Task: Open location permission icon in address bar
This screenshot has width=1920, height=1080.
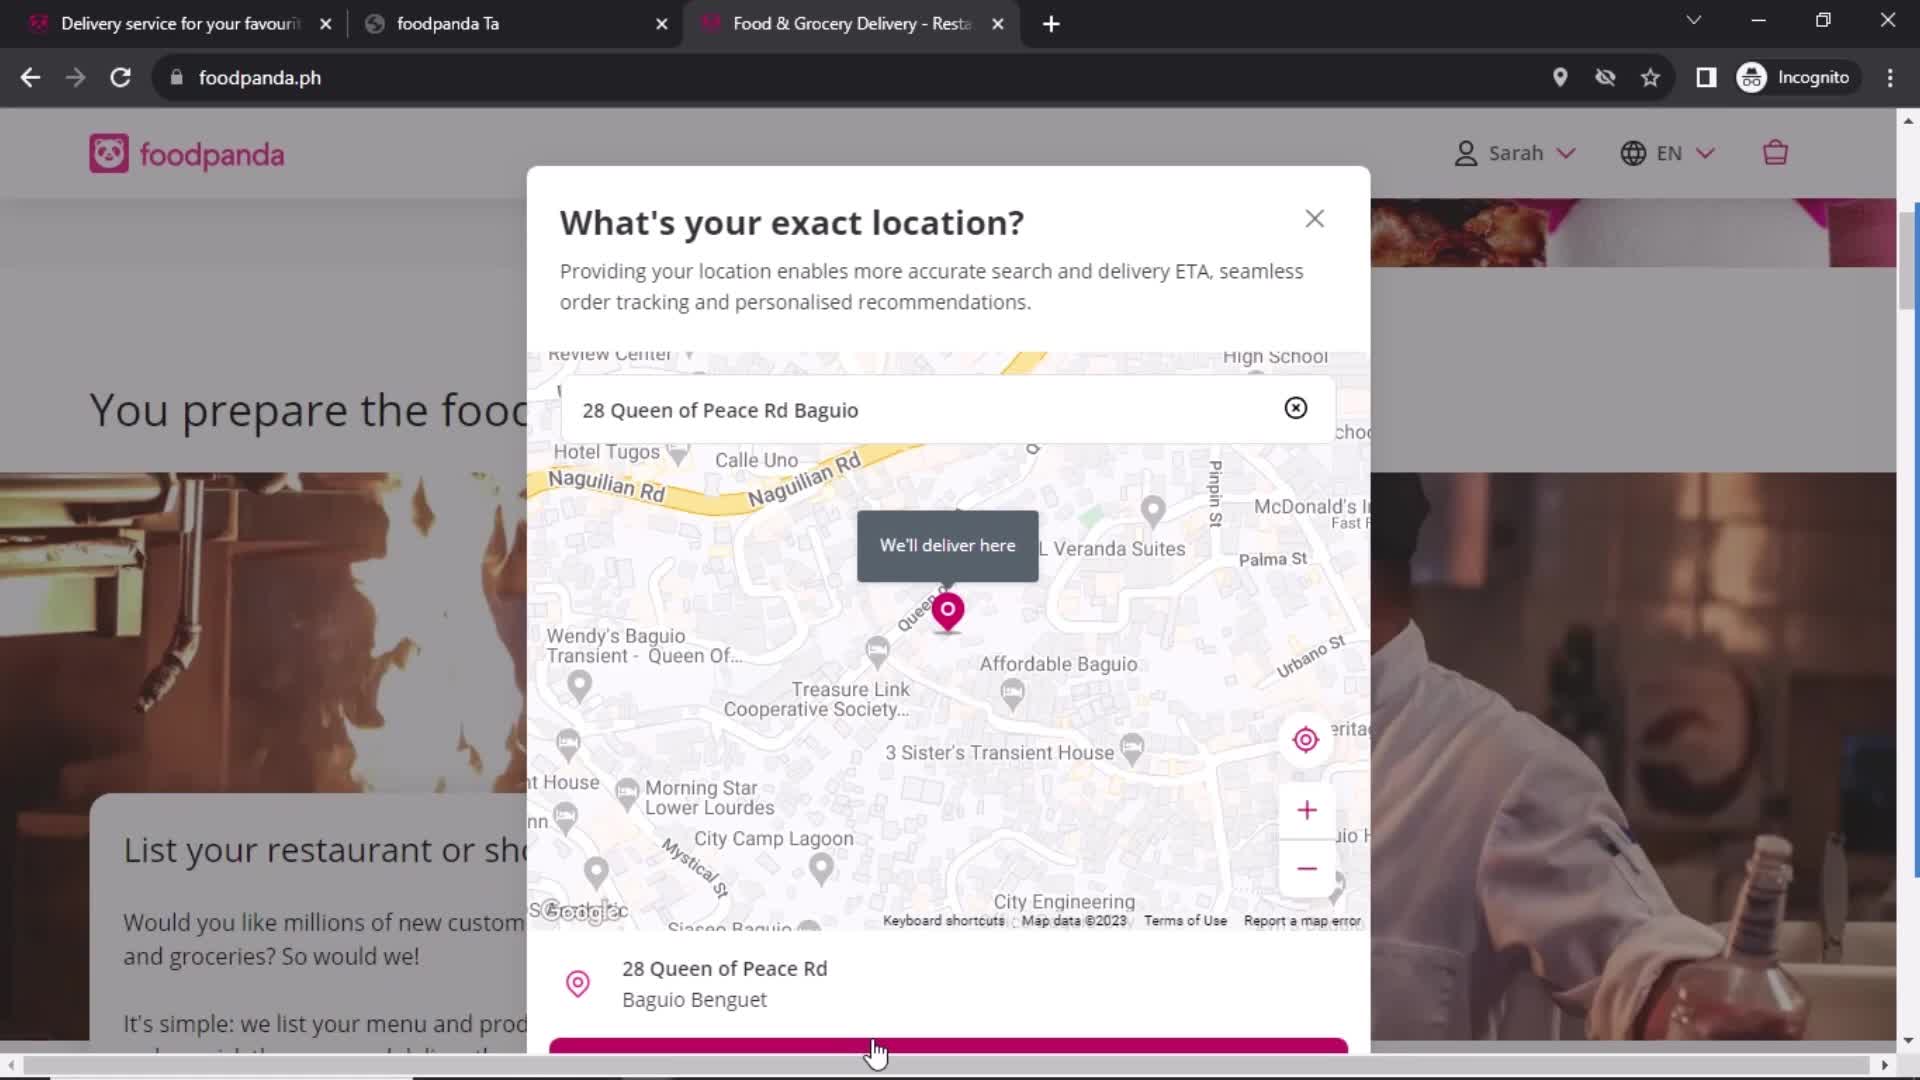Action: (x=1560, y=77)
